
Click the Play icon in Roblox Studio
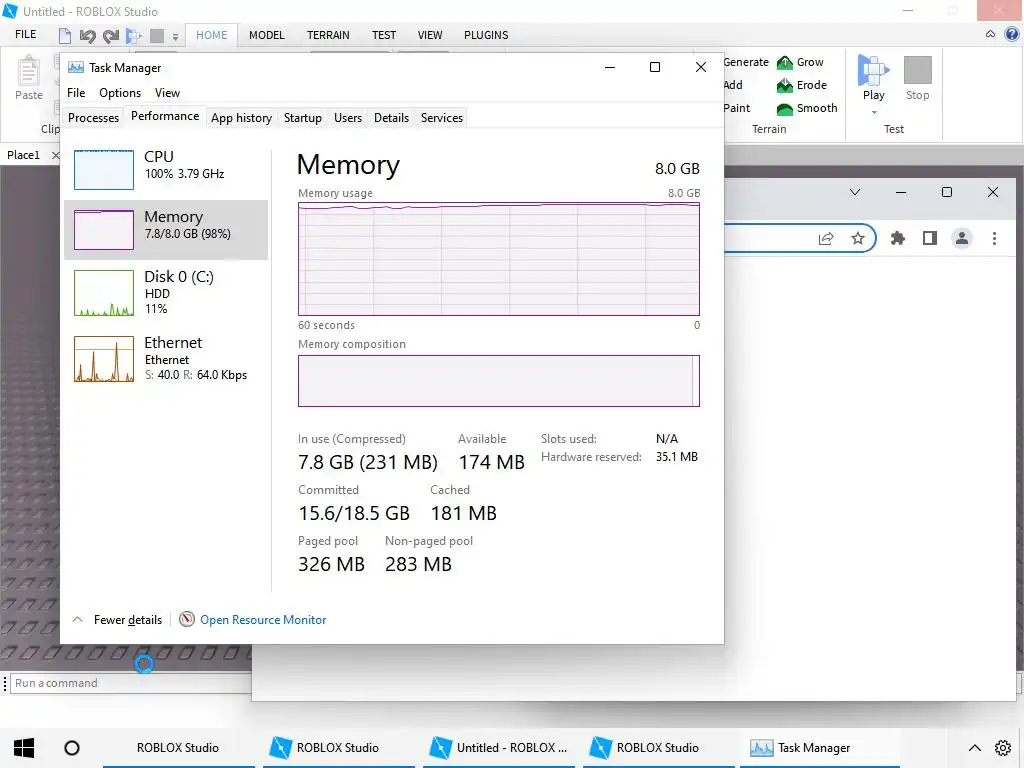coord(873,70)
